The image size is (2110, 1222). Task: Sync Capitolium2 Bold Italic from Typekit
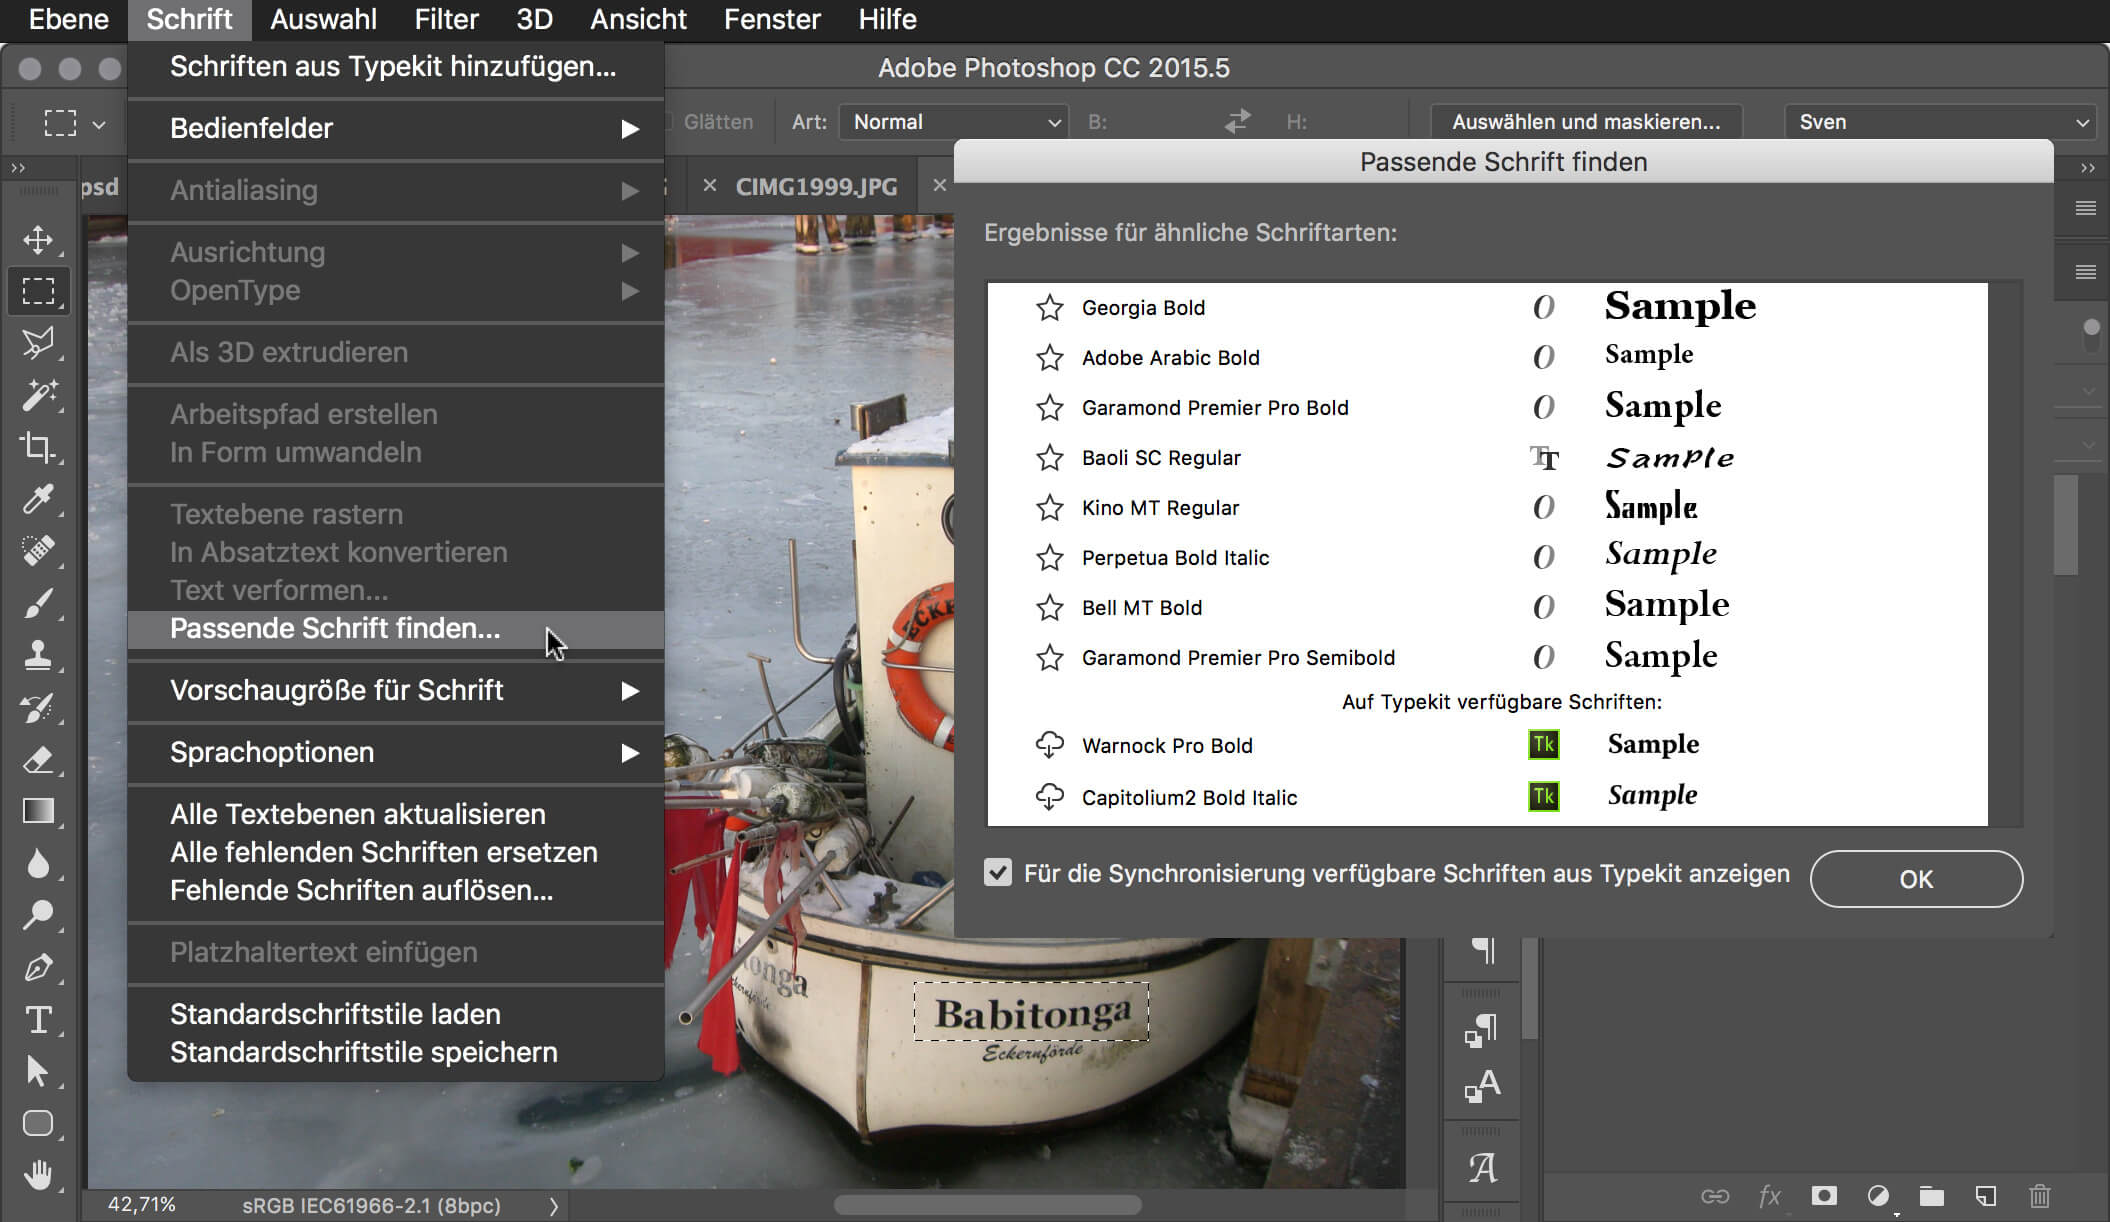pyautogui.click(x=1049, y=797)
